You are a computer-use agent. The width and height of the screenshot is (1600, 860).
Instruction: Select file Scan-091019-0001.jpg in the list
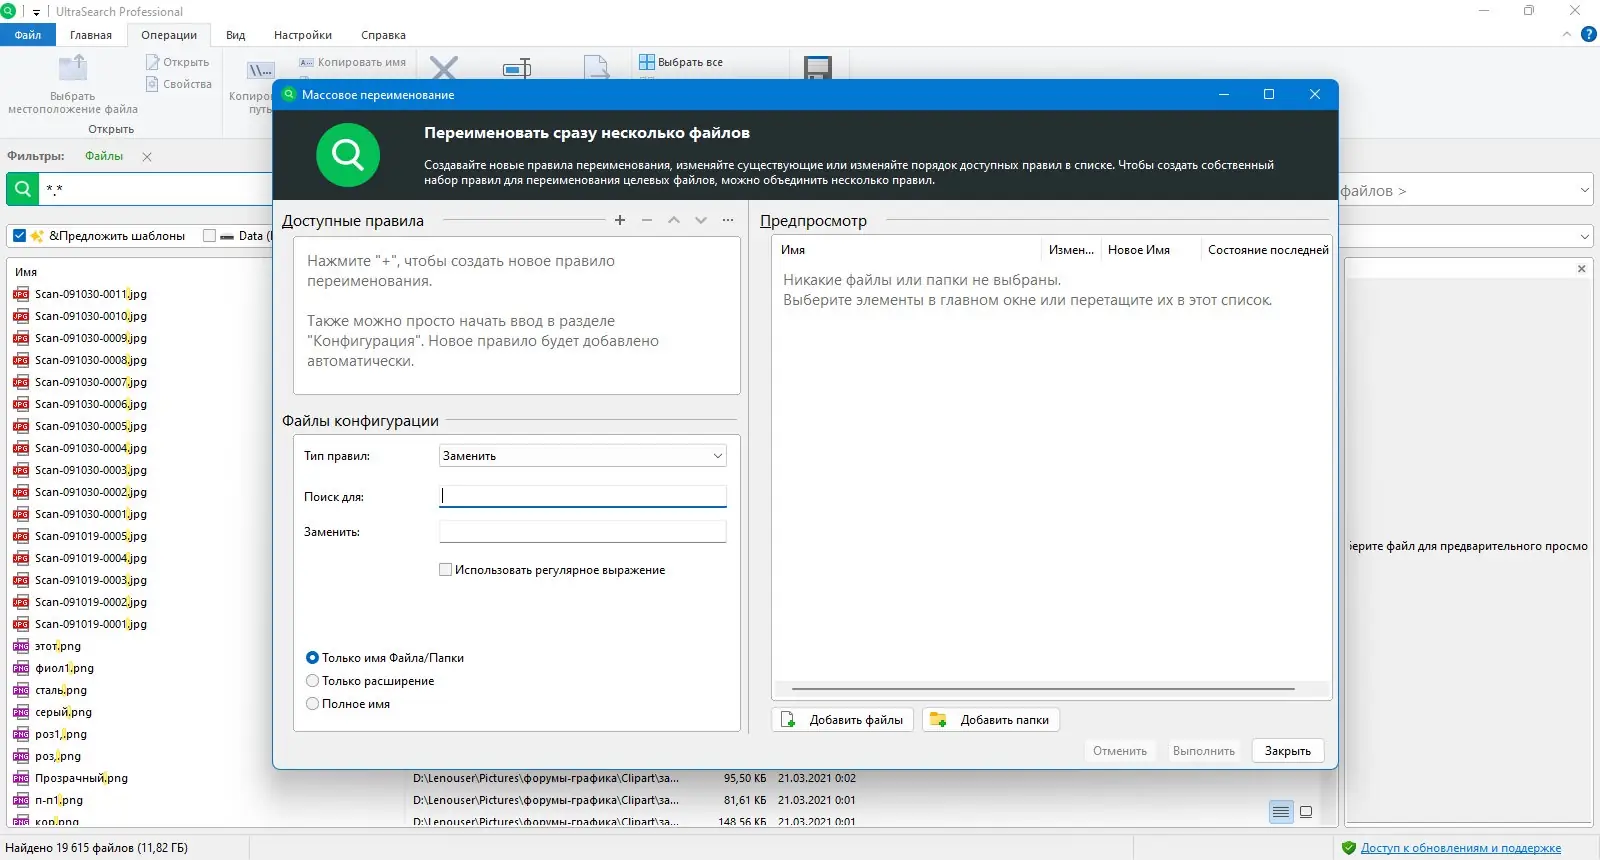[x=90, y=624]
